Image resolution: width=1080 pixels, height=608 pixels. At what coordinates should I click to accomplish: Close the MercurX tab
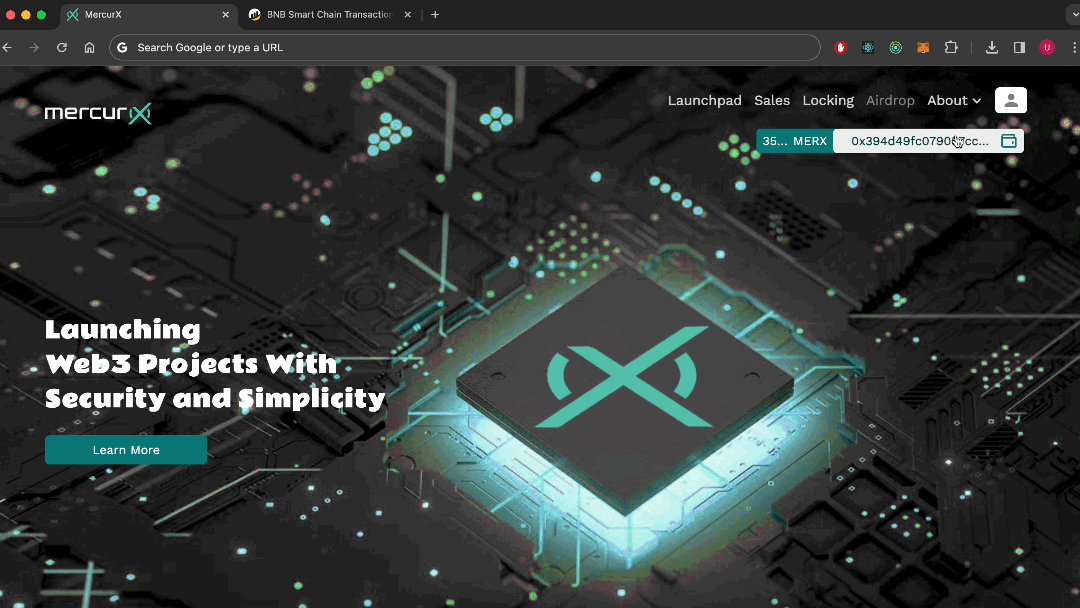pos(225,14)
